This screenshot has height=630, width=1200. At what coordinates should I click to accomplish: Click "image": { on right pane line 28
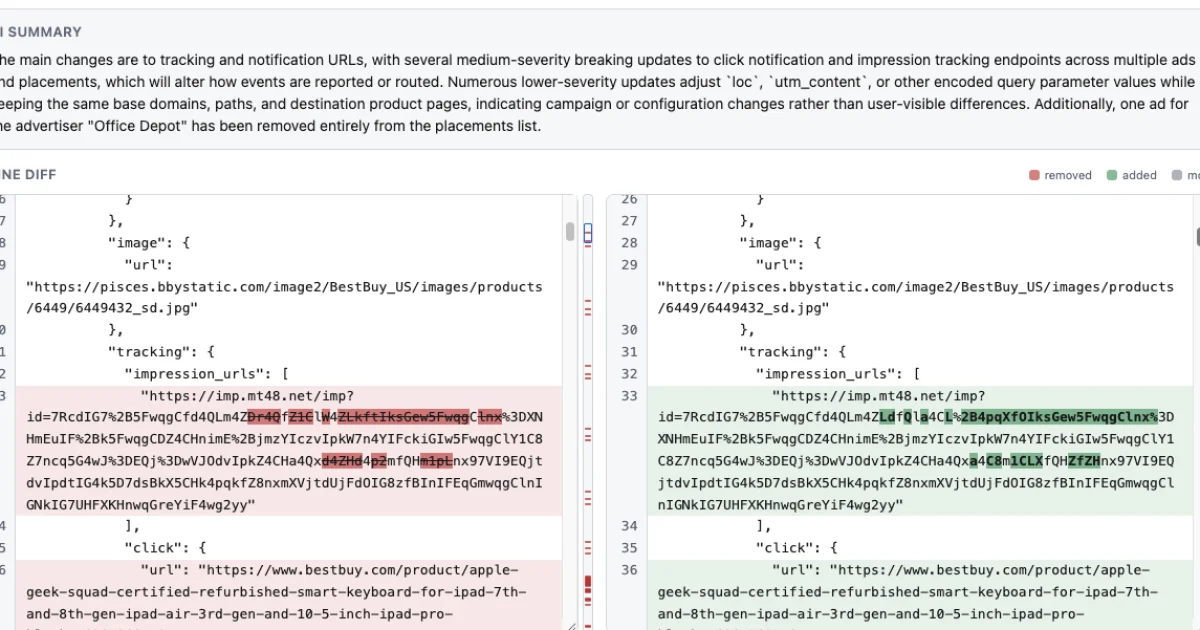[x=780, y=242]
